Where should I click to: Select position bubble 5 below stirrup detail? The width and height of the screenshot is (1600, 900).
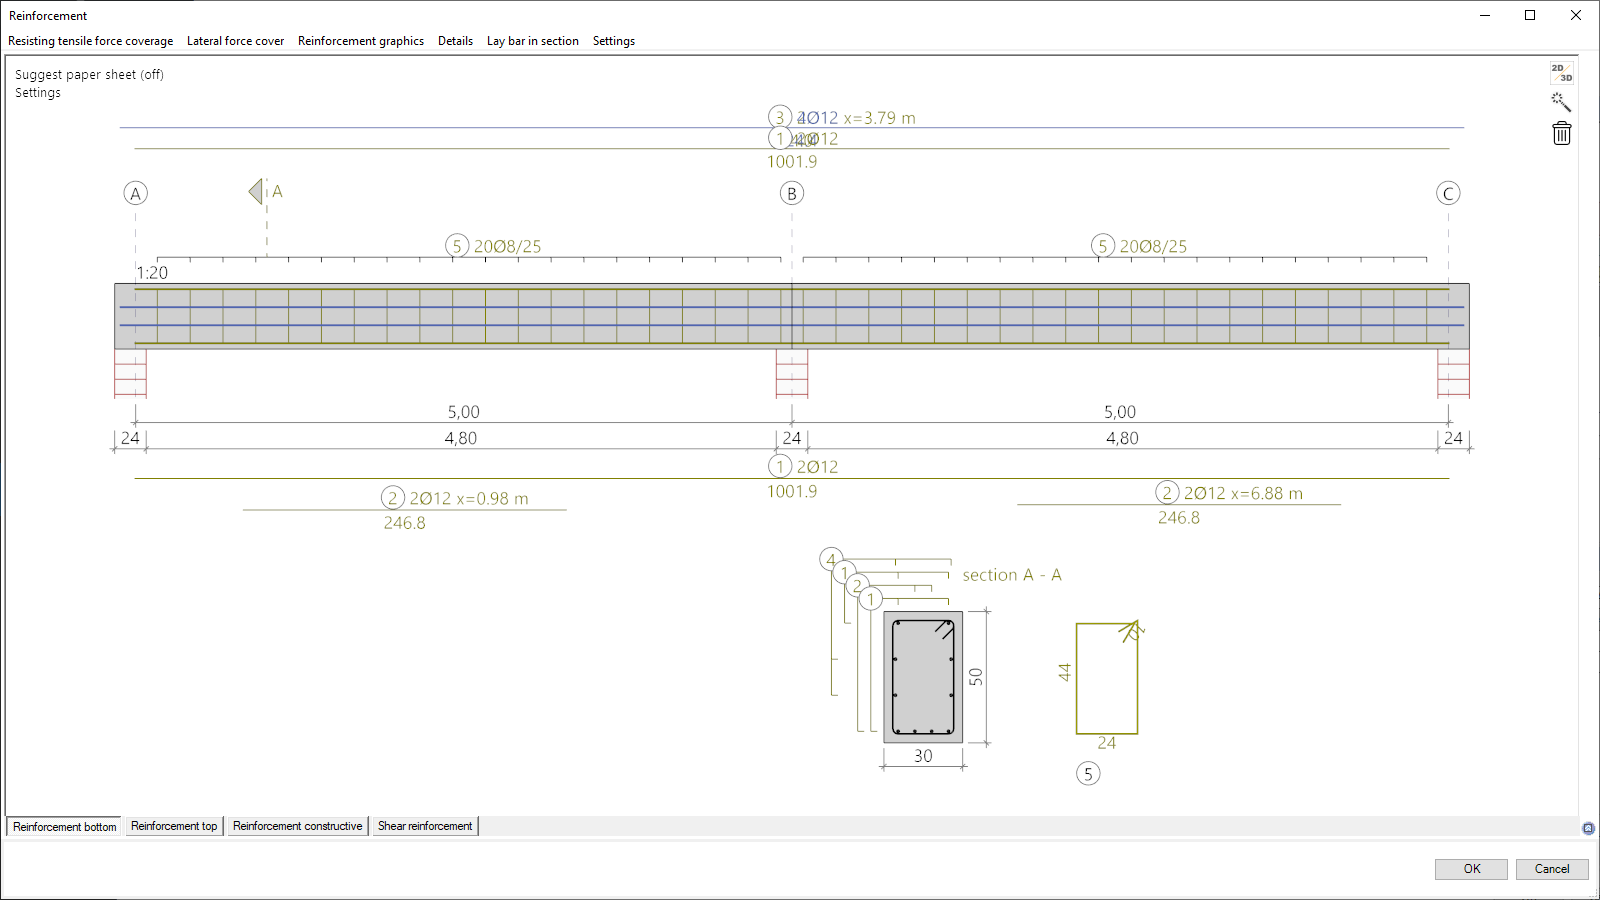1088,773
